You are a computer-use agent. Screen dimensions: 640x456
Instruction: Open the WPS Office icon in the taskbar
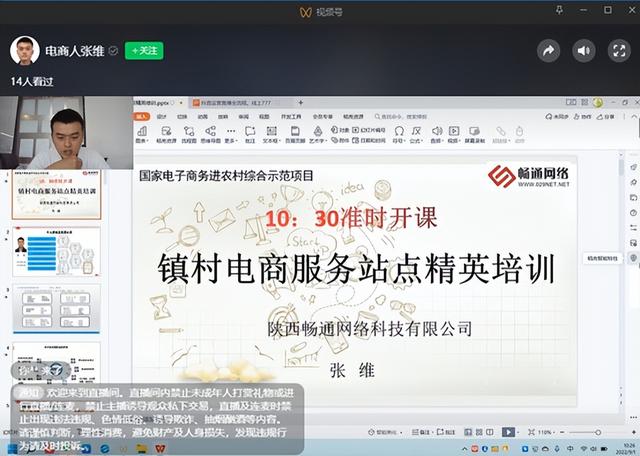tap(160, 449)
